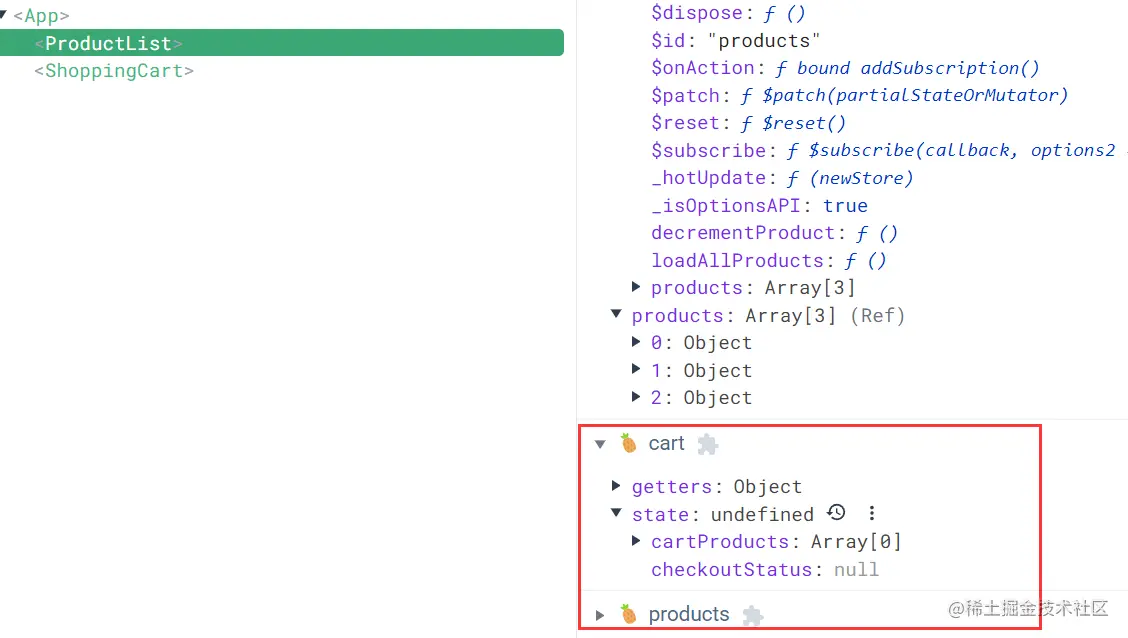
Task: Collapse the cart store section
Action: pos(600,444)
